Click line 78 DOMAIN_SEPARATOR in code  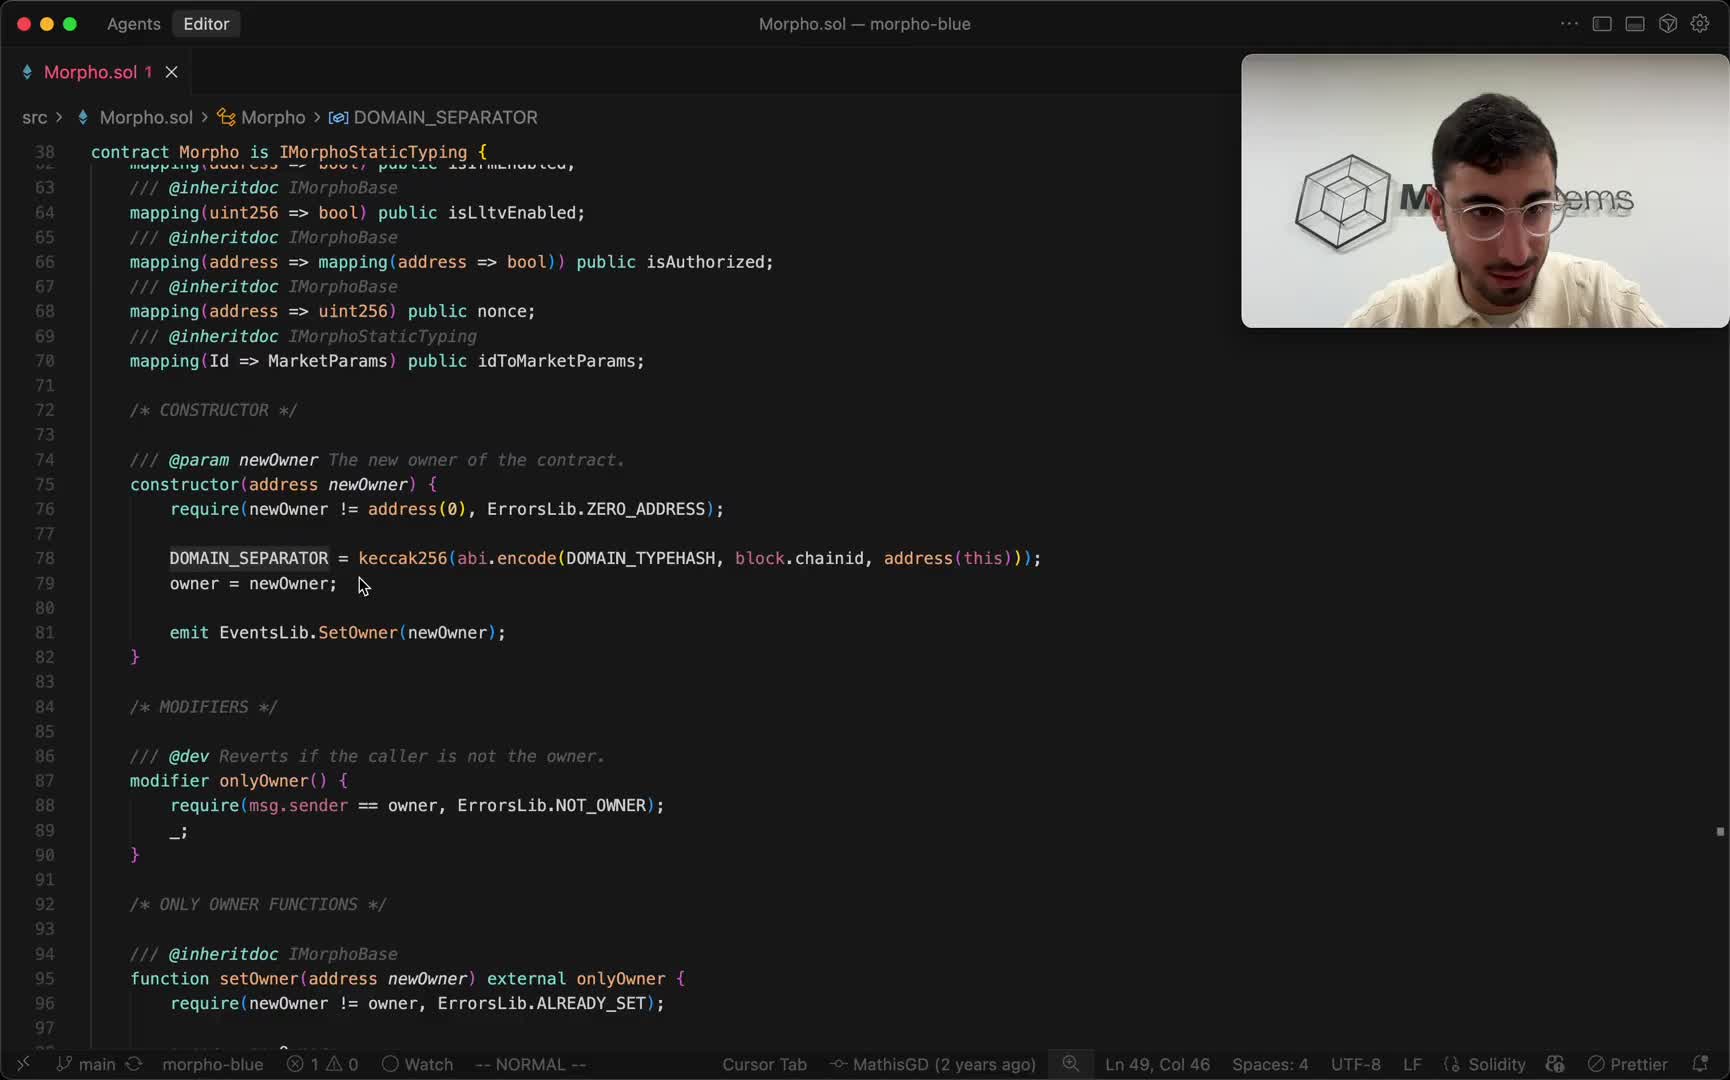coord(249,558)
